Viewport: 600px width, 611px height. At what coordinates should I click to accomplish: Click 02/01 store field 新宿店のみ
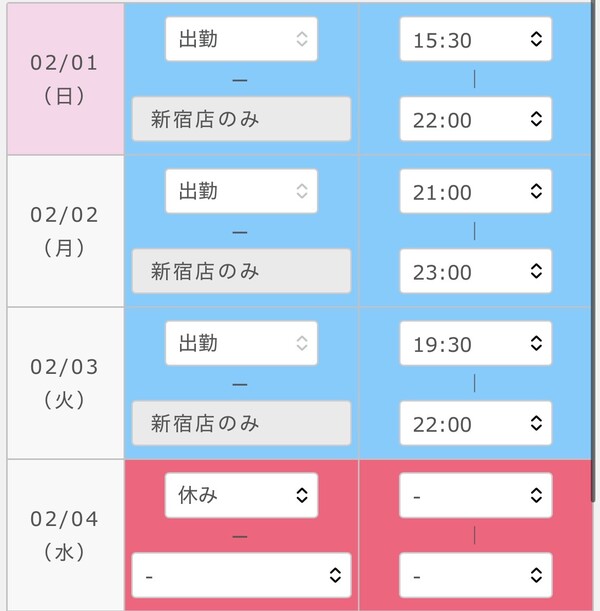click(x=241, y=119)
